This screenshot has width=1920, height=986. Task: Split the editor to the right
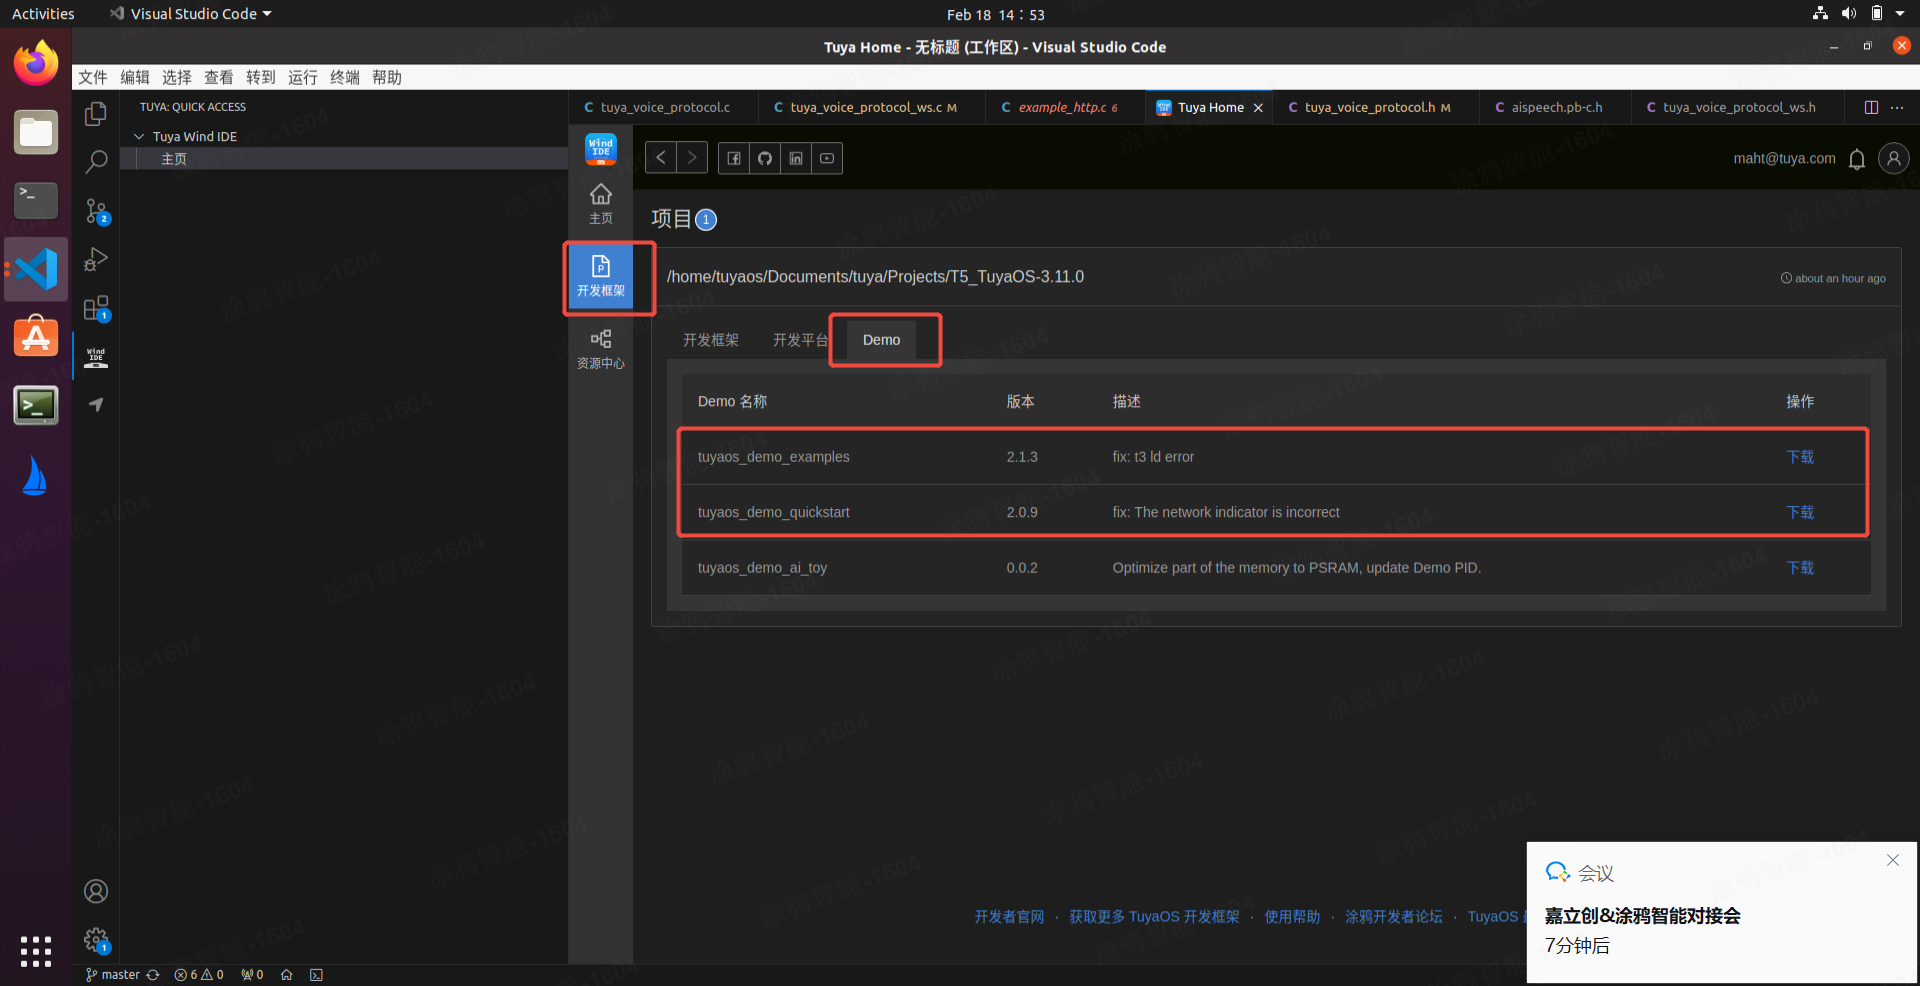(1871, 107)
